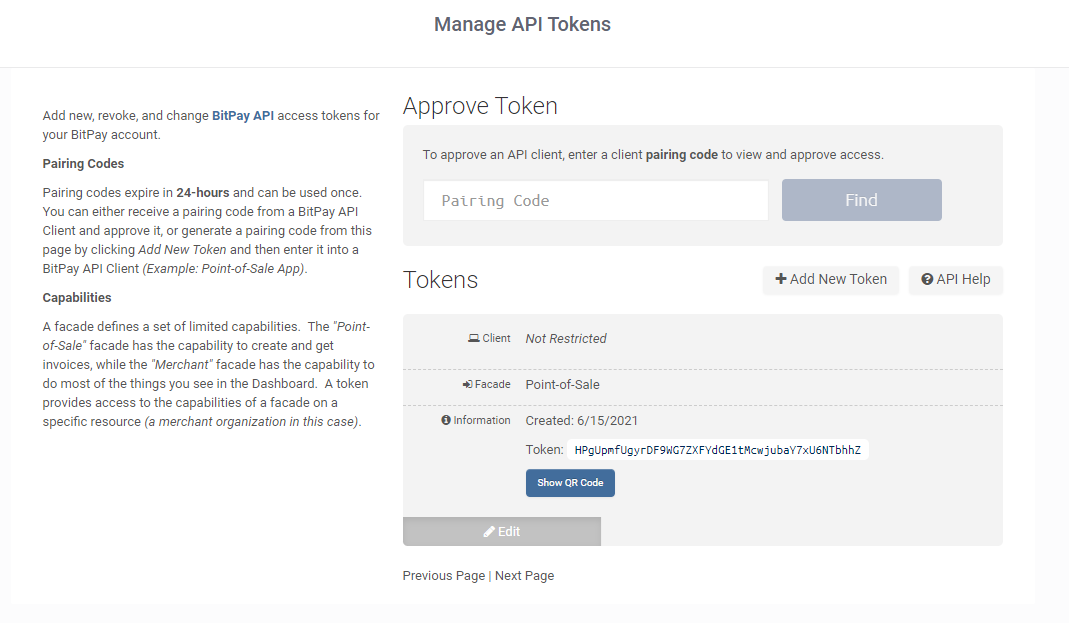
Task: Click the Created: 6/15/2021 text
Action: 582,421
